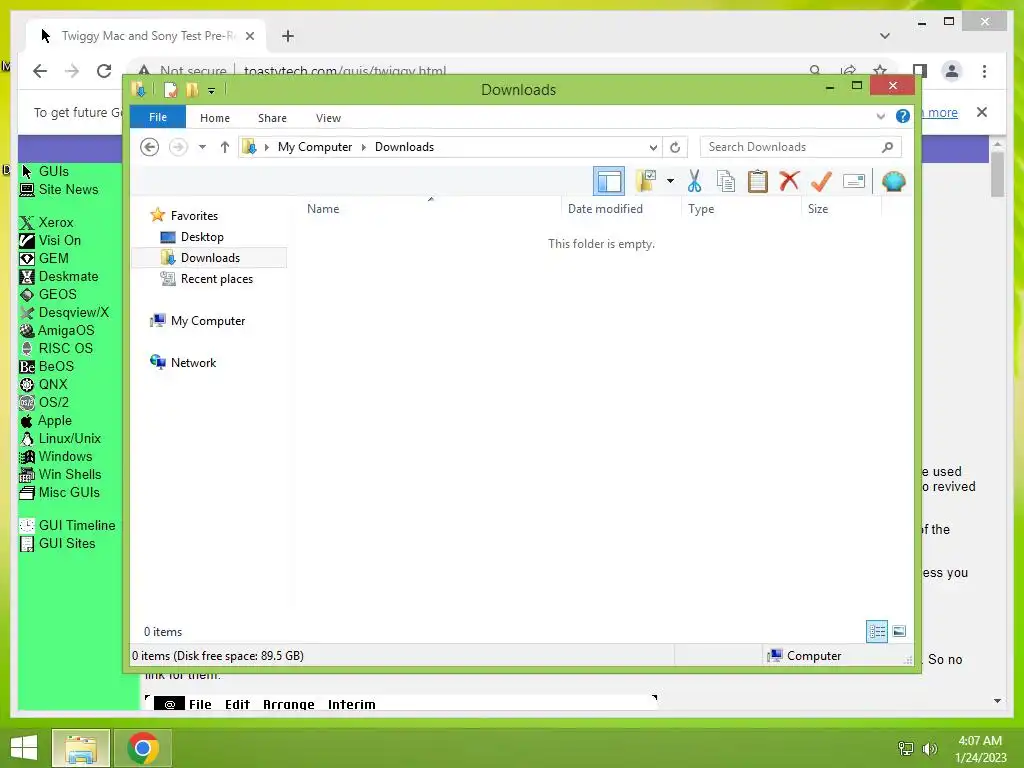Screen dimensions: 1024x768
Task: Click the red X Delete icon
Action: point(790,180)
